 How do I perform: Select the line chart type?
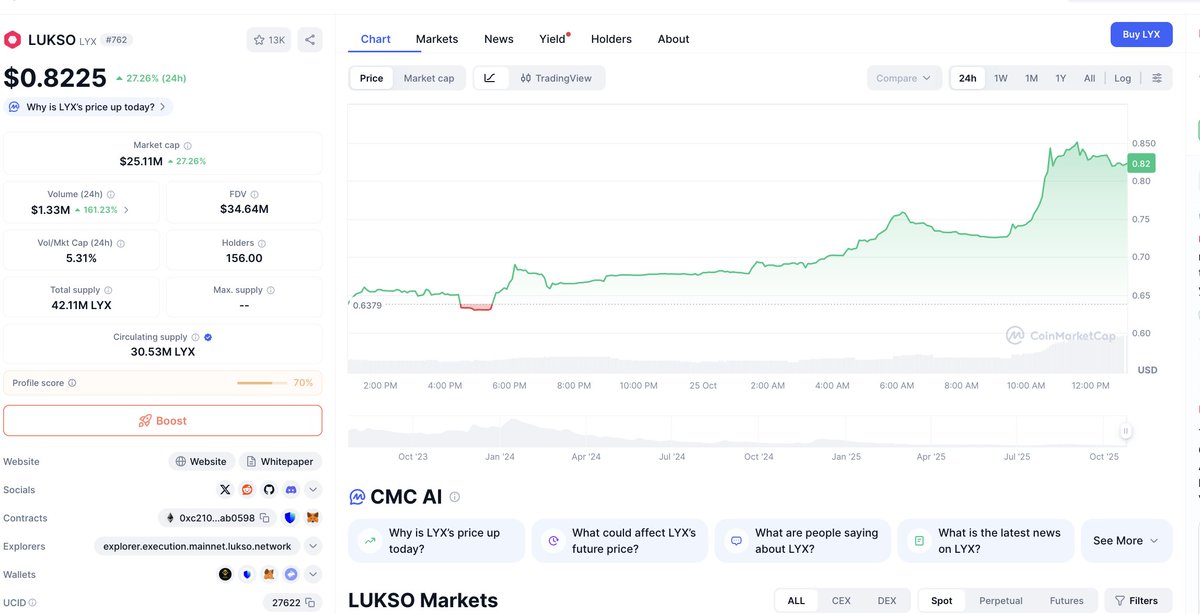pyautogui.click(x=490, y=78)
